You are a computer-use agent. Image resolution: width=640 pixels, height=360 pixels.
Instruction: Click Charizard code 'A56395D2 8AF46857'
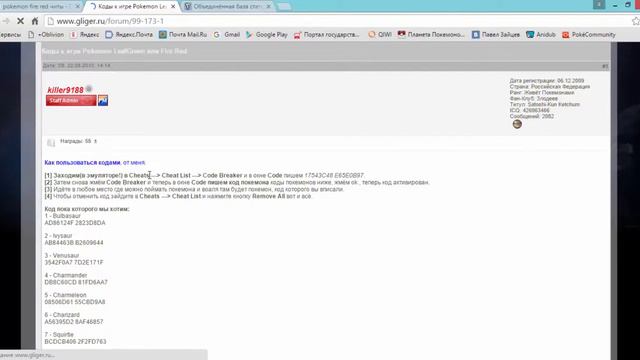pos(74,322)
